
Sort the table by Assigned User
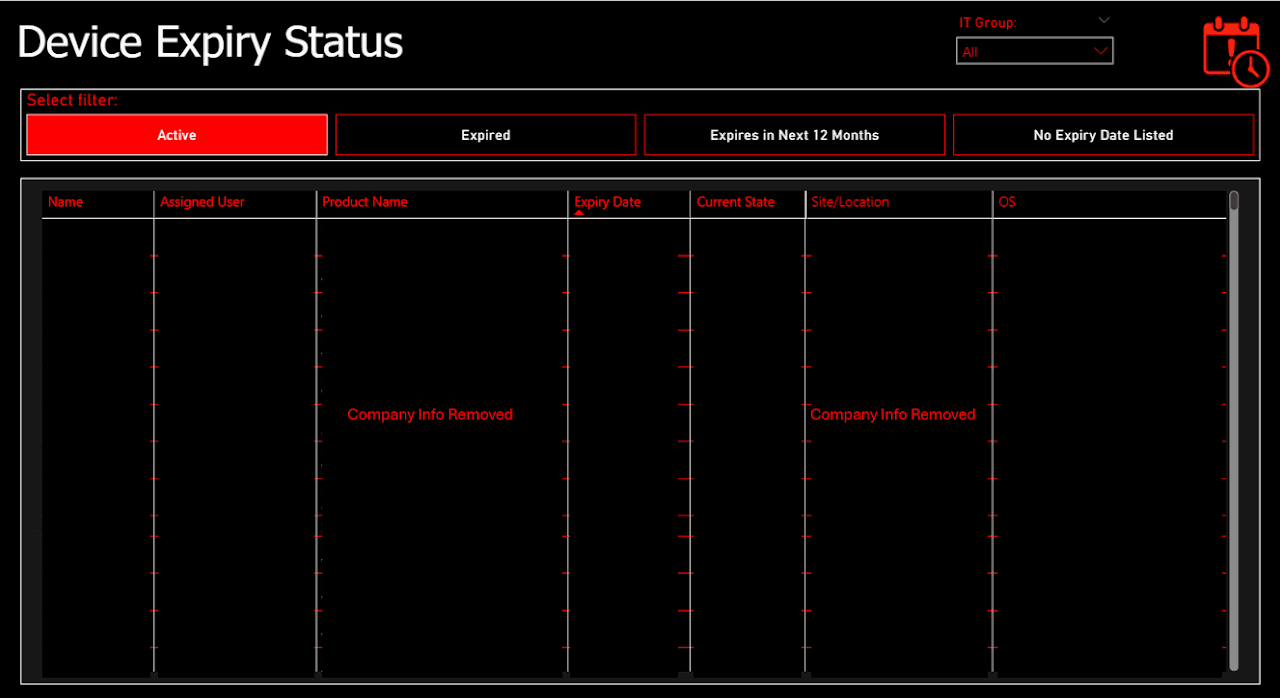202,201
